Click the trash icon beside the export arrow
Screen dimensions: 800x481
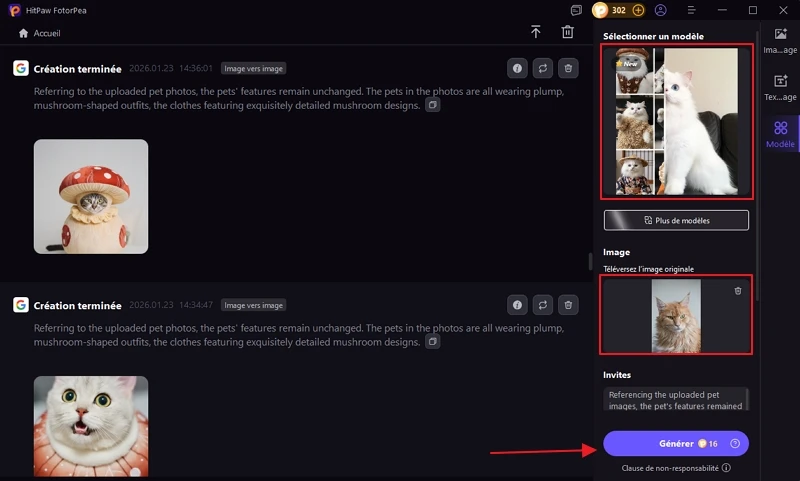click(x=568, y=32)
